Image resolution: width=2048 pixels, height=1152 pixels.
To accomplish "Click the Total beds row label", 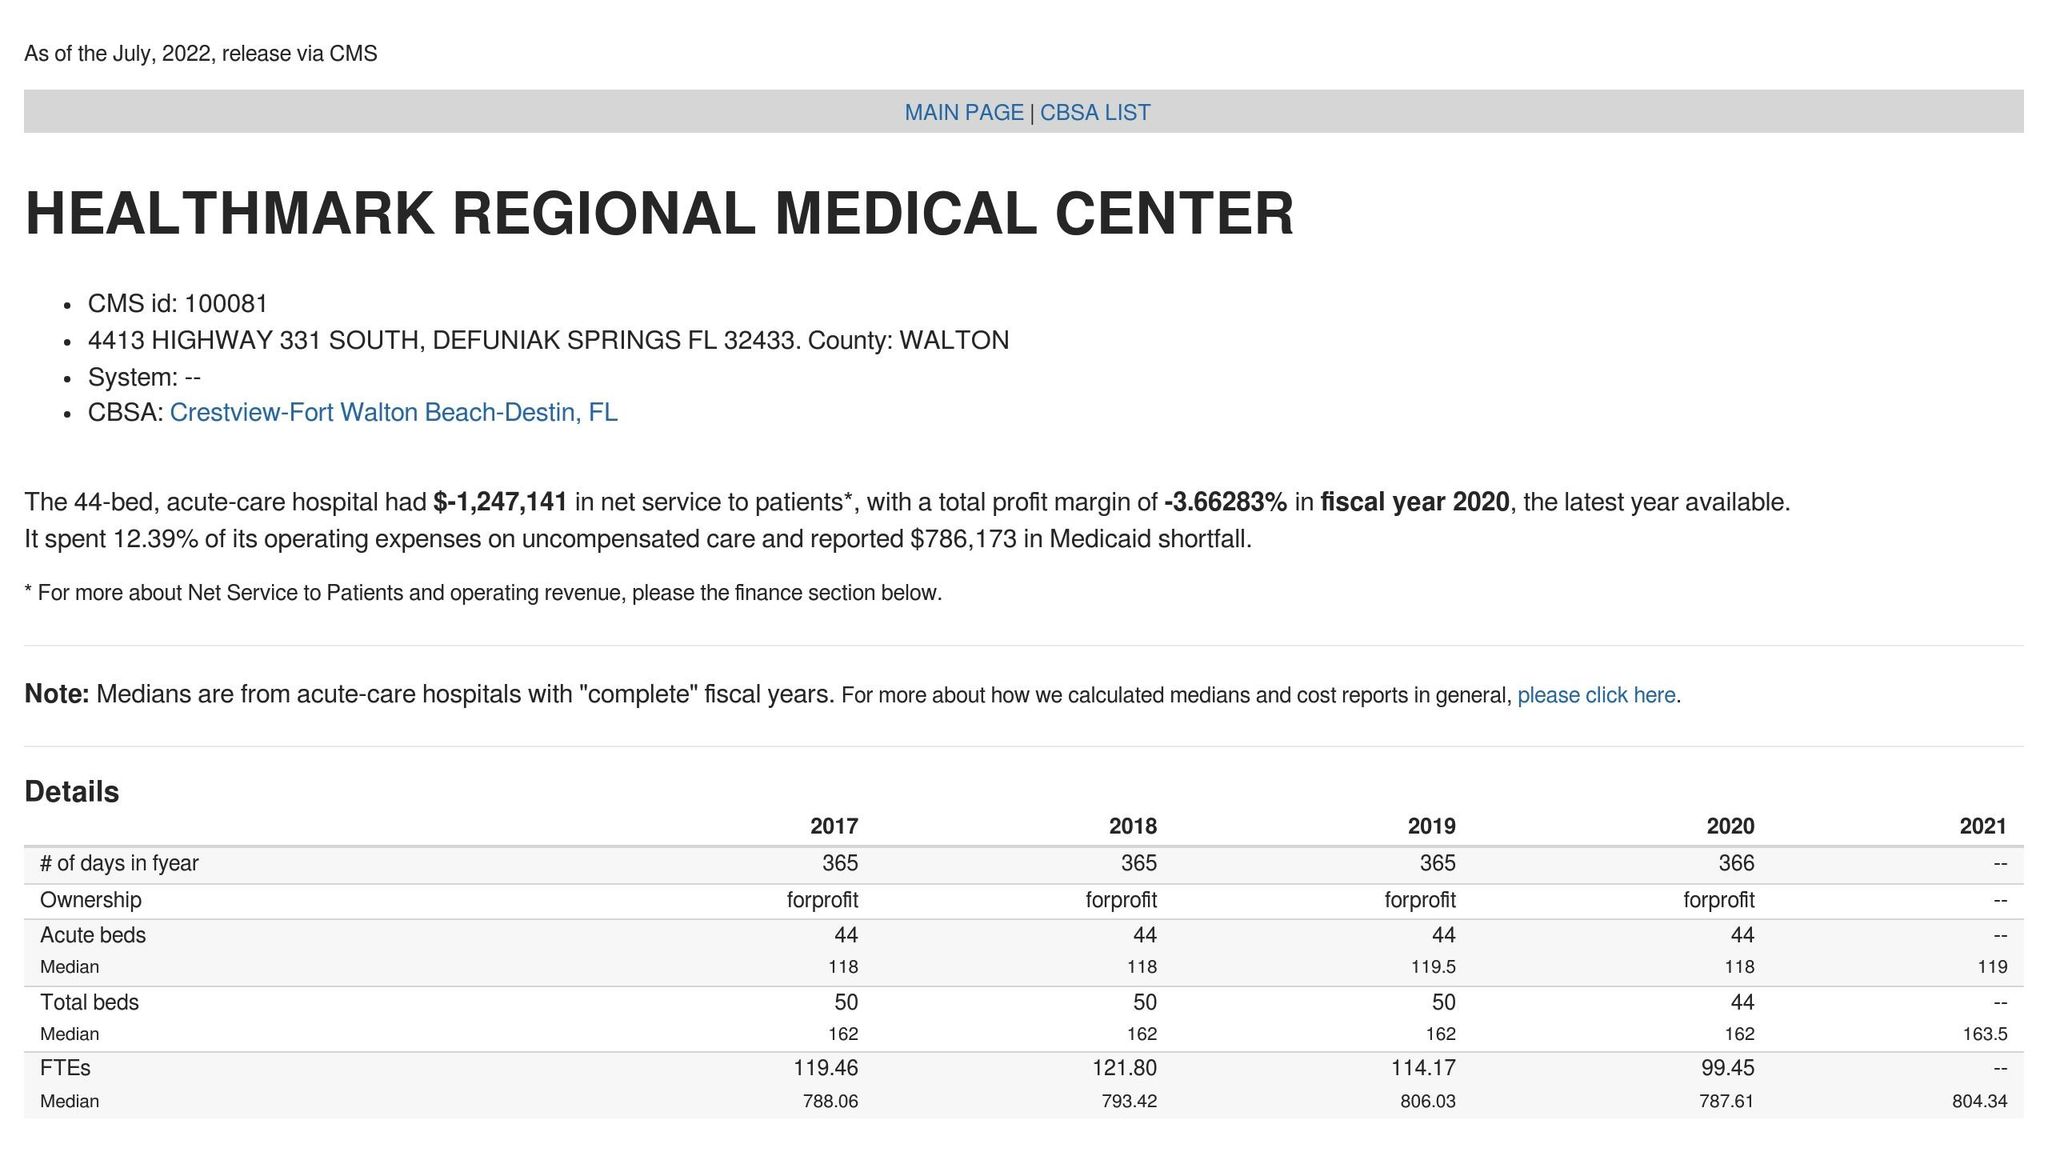I will pos(89,1001).
